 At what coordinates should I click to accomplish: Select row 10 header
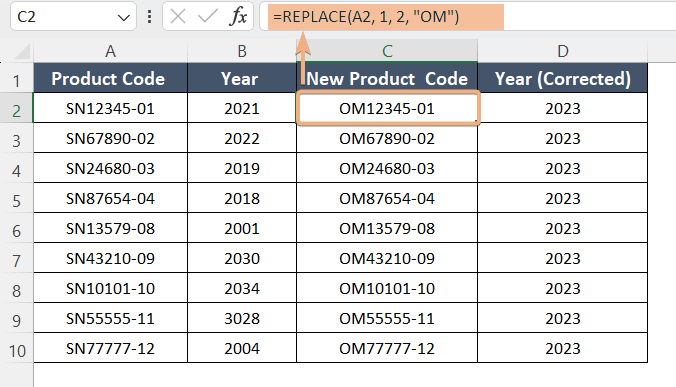16,349
